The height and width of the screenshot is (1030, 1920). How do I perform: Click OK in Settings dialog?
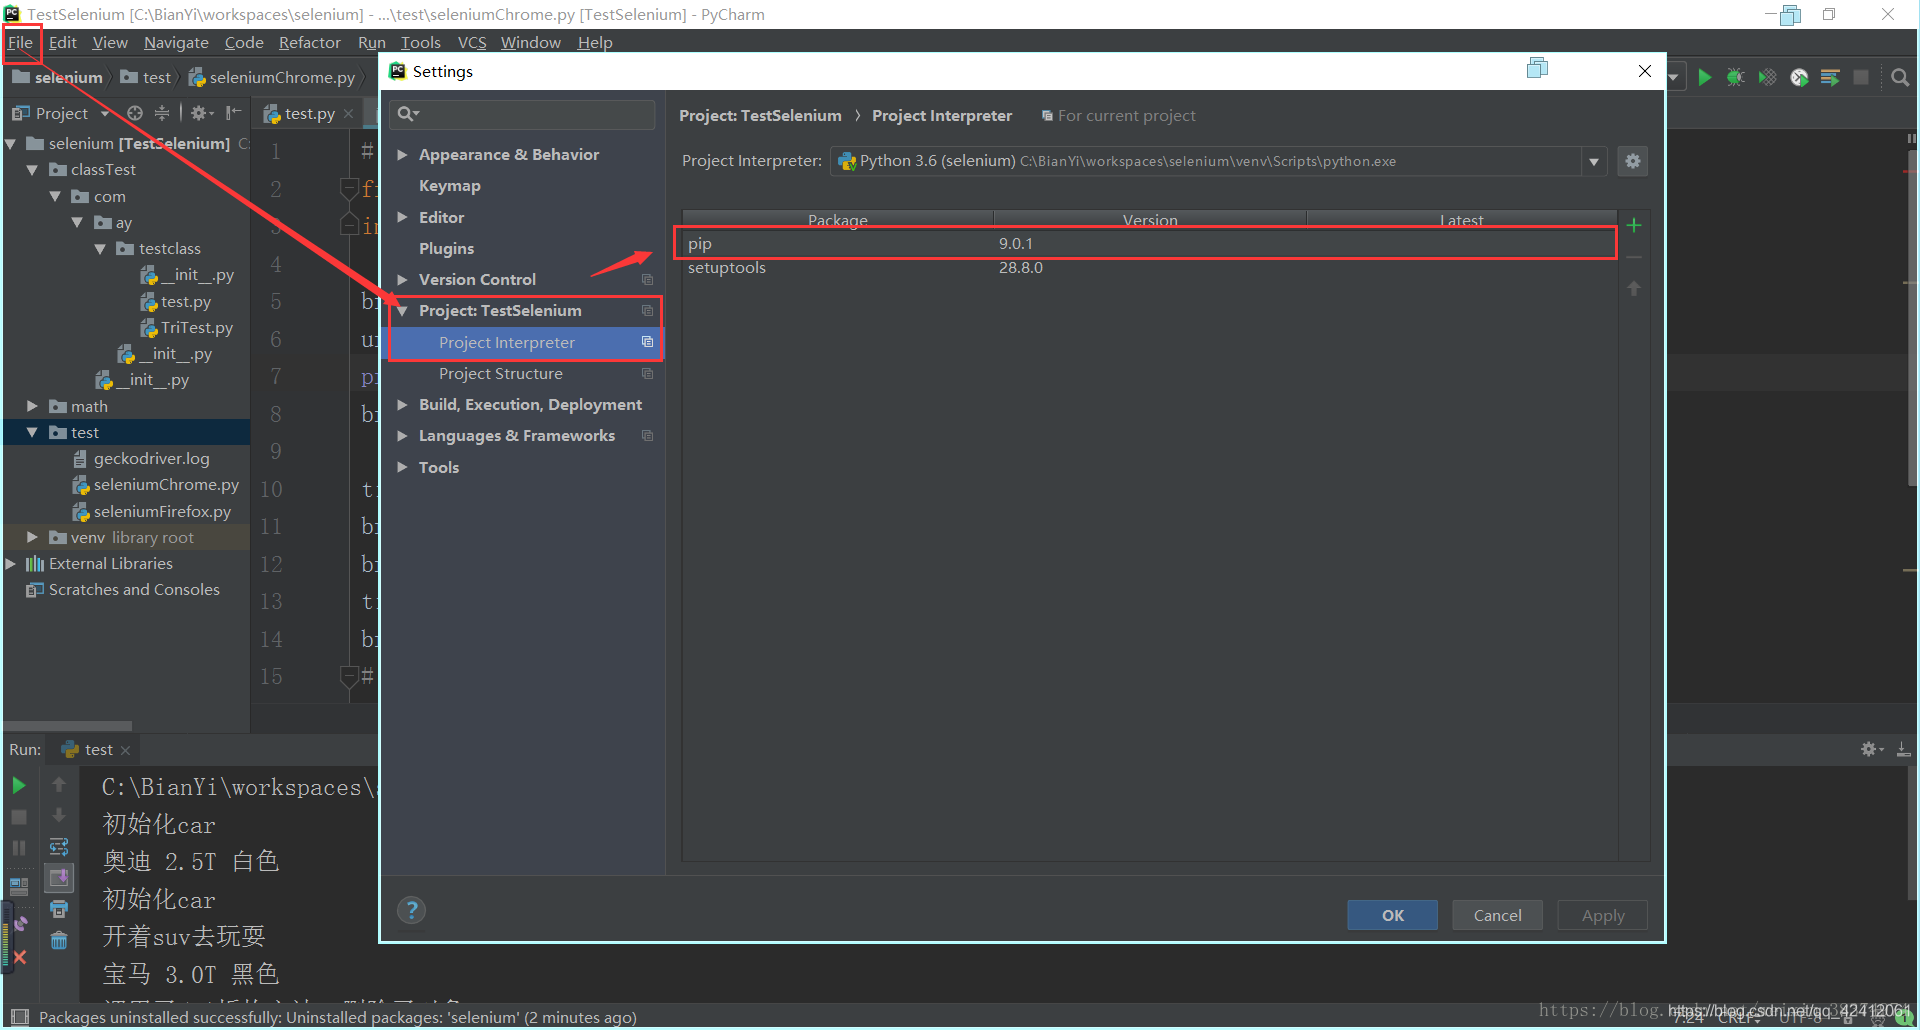(x=1393, y=915)
